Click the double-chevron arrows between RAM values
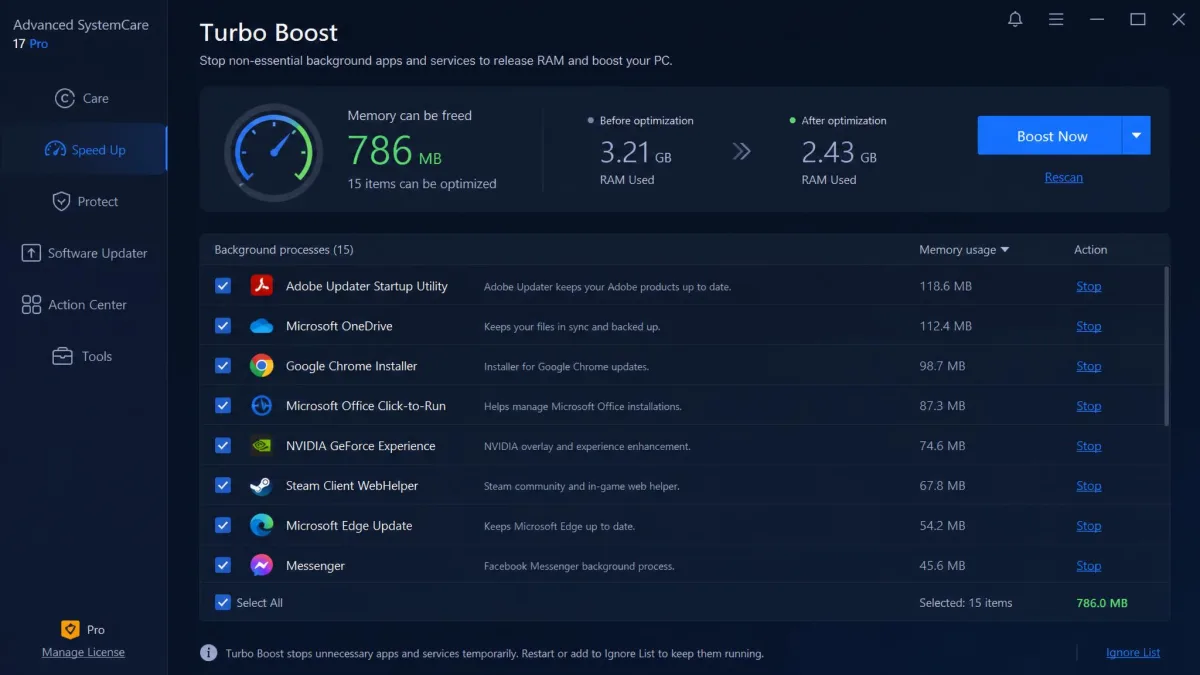This screenshot has width=1200, height=675. coord(741,151)
